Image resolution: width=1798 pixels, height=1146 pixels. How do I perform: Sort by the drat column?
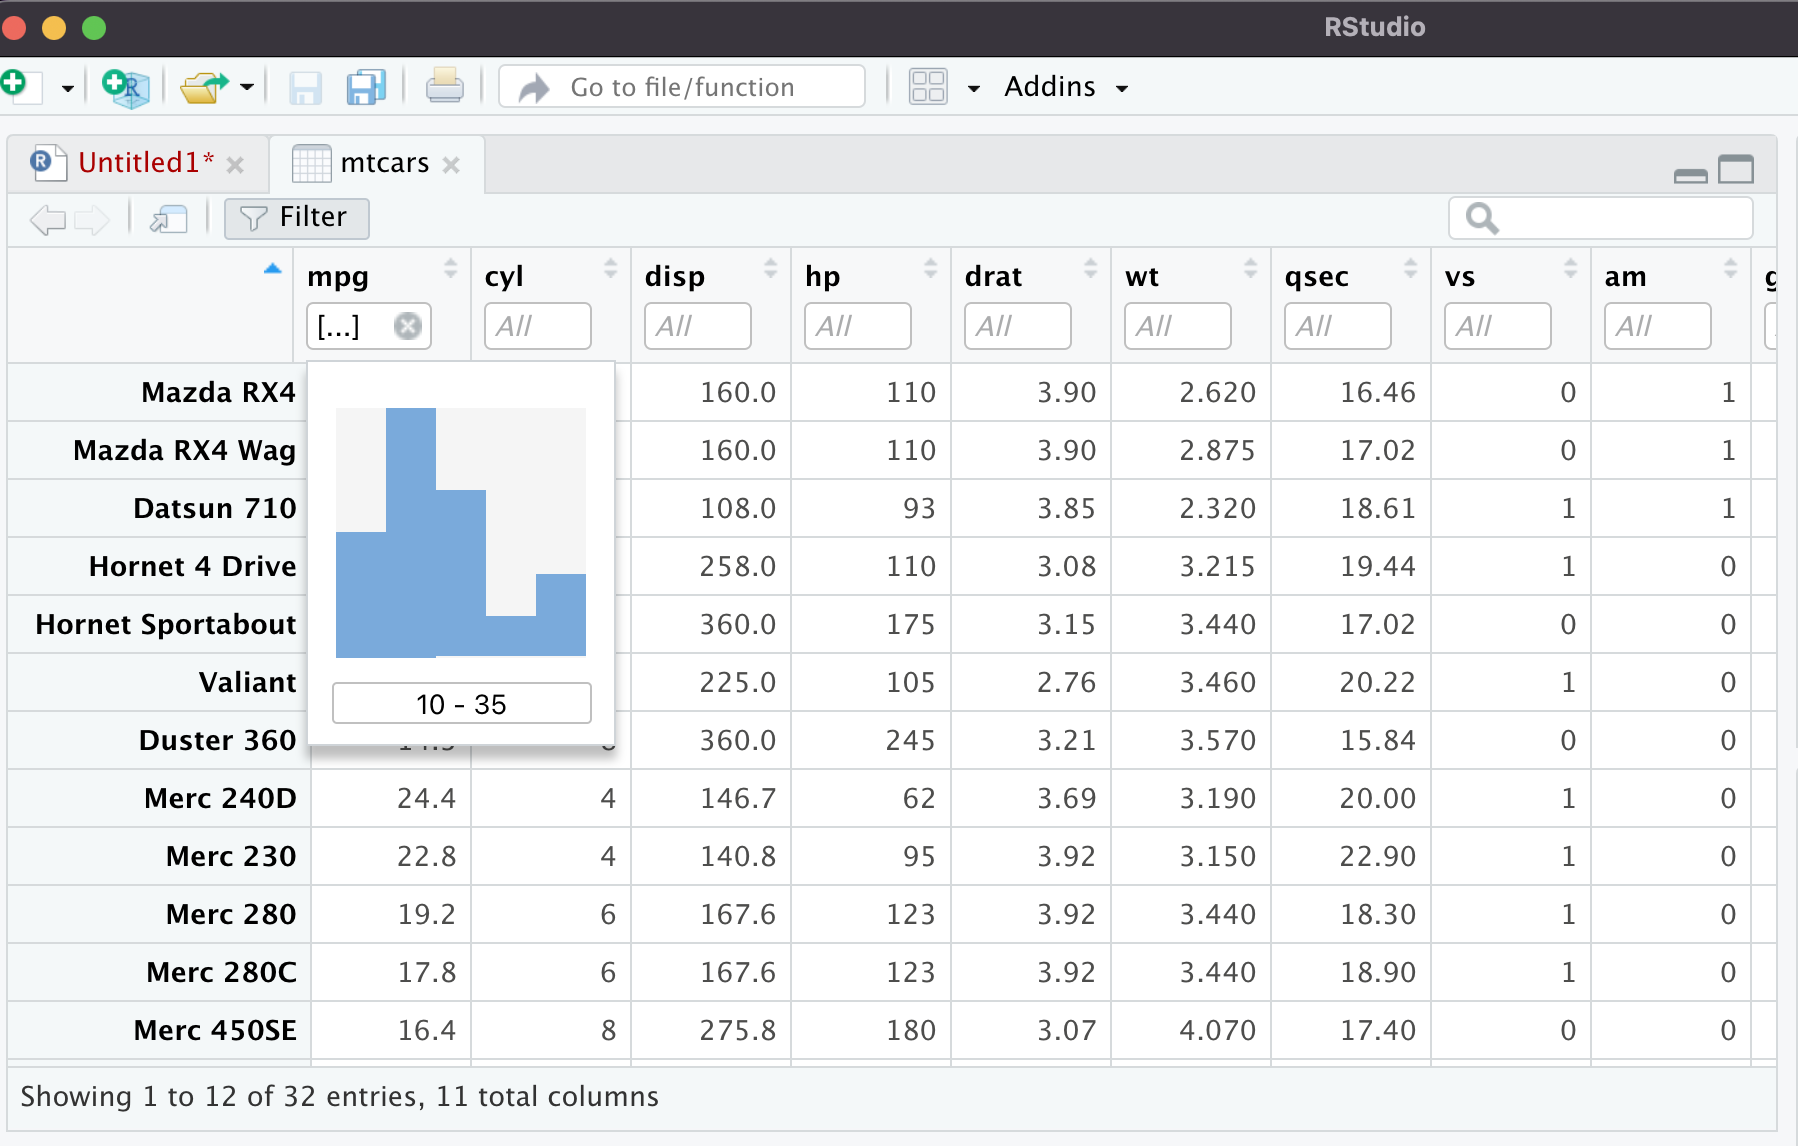[1090, 268]
